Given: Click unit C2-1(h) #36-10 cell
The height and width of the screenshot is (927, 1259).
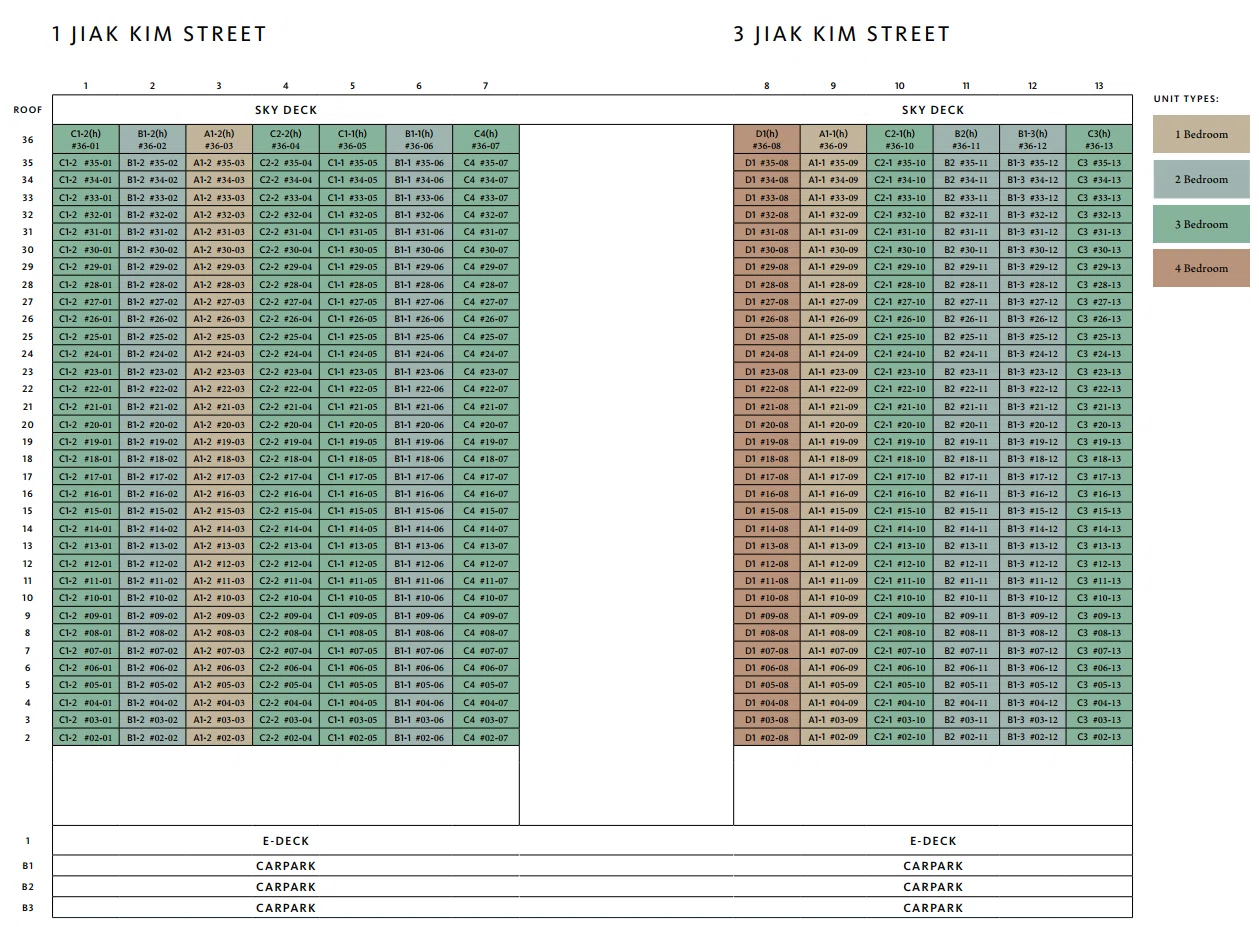Looking at the screenshot, I should (x=900, y=139).
